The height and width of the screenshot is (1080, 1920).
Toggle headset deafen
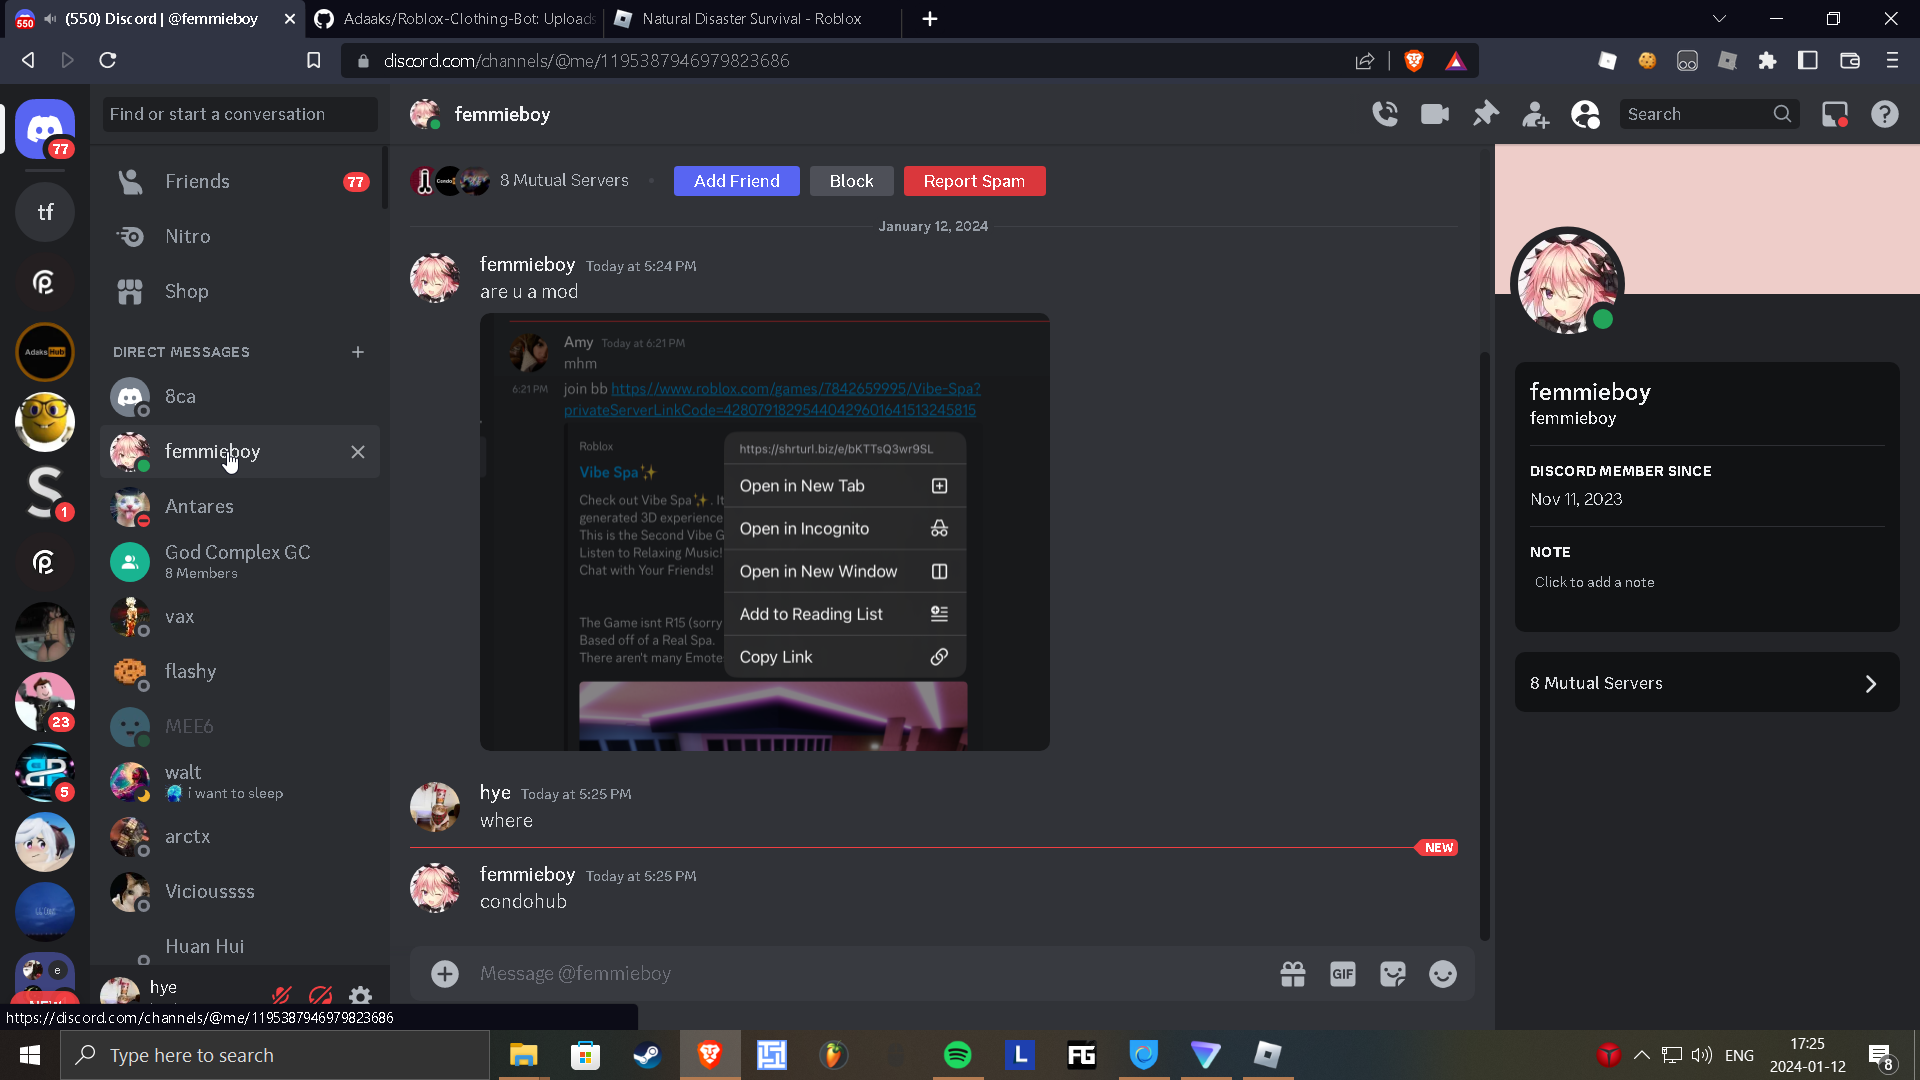click(321, 995)
